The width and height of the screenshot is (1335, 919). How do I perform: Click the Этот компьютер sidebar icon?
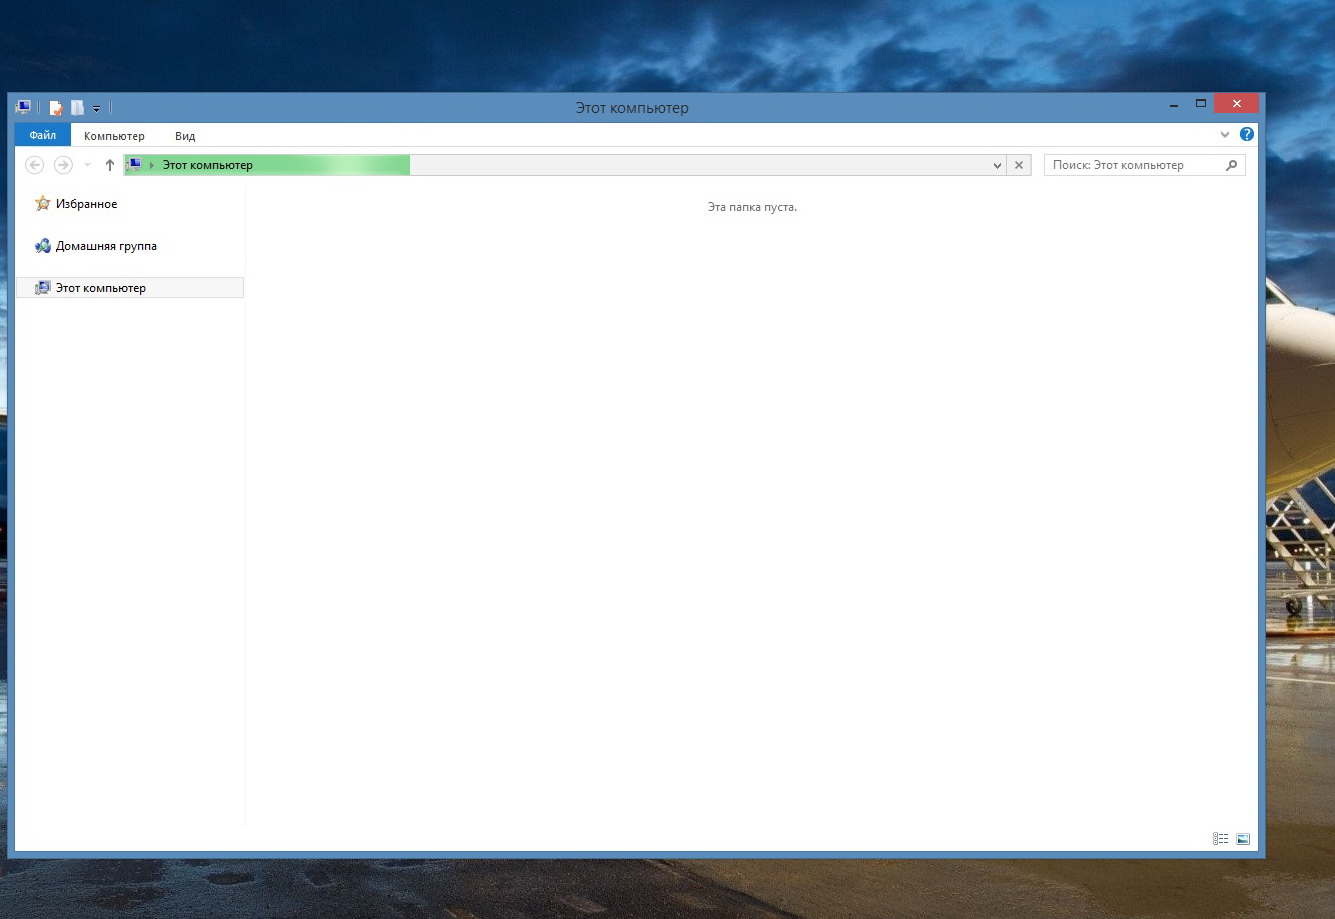coord(42,288)
